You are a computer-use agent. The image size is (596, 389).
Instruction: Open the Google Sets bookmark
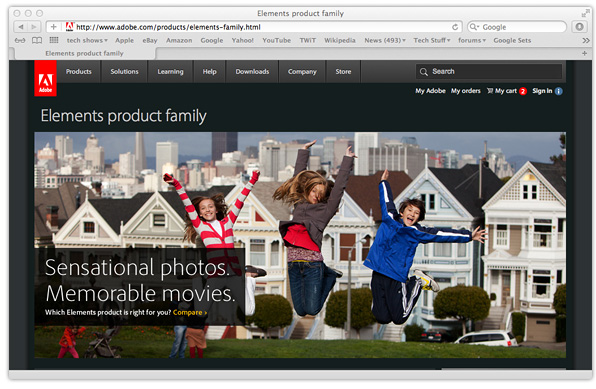click(x=512, y=40)
